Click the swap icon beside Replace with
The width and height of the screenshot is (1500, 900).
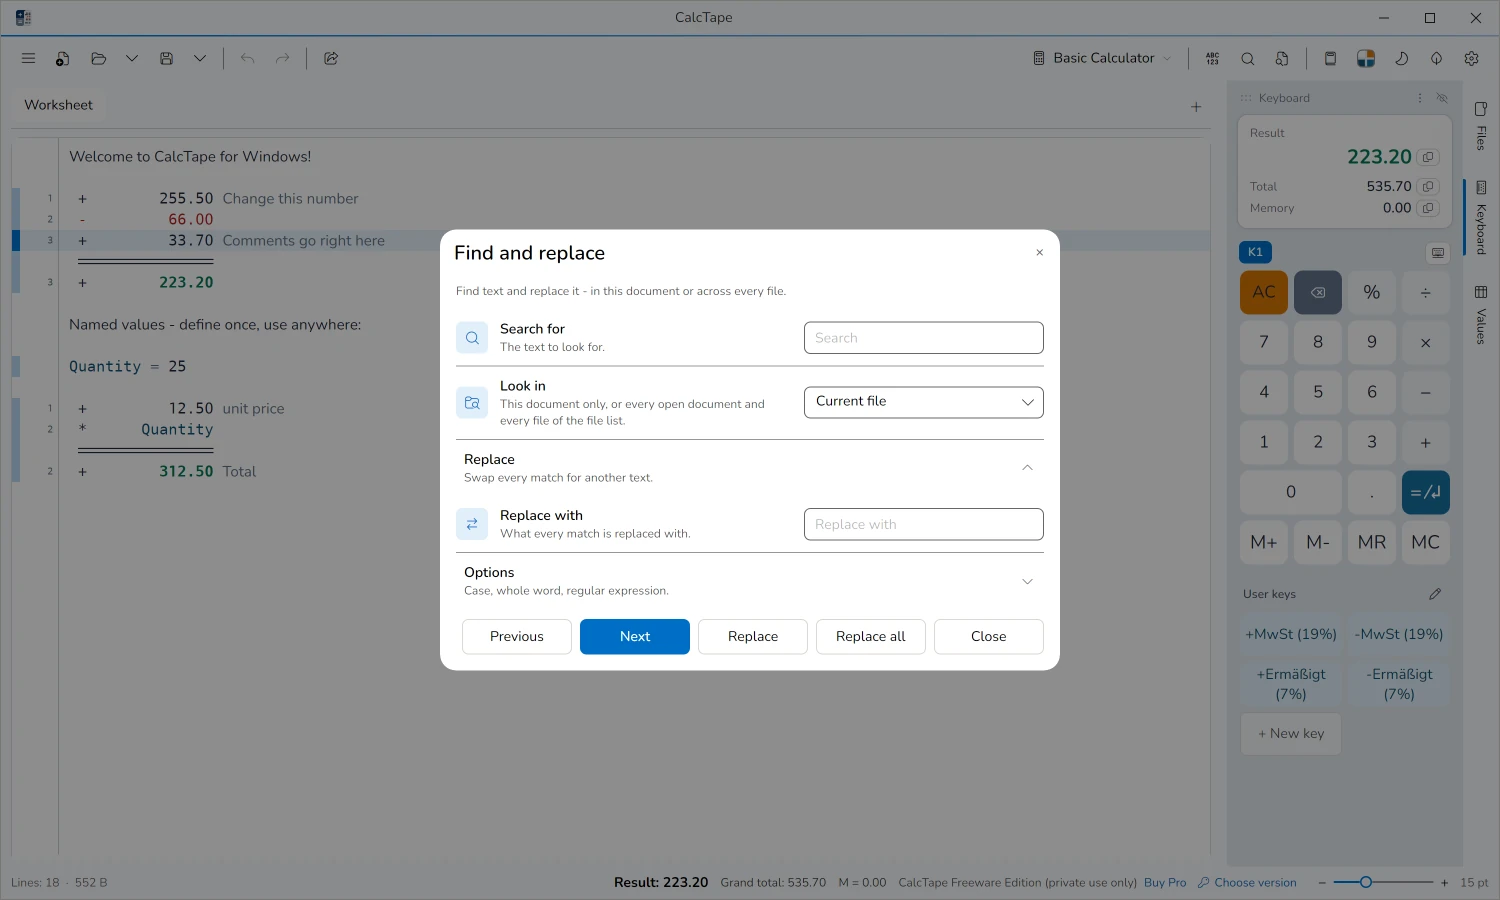click(x=472, y=524)
